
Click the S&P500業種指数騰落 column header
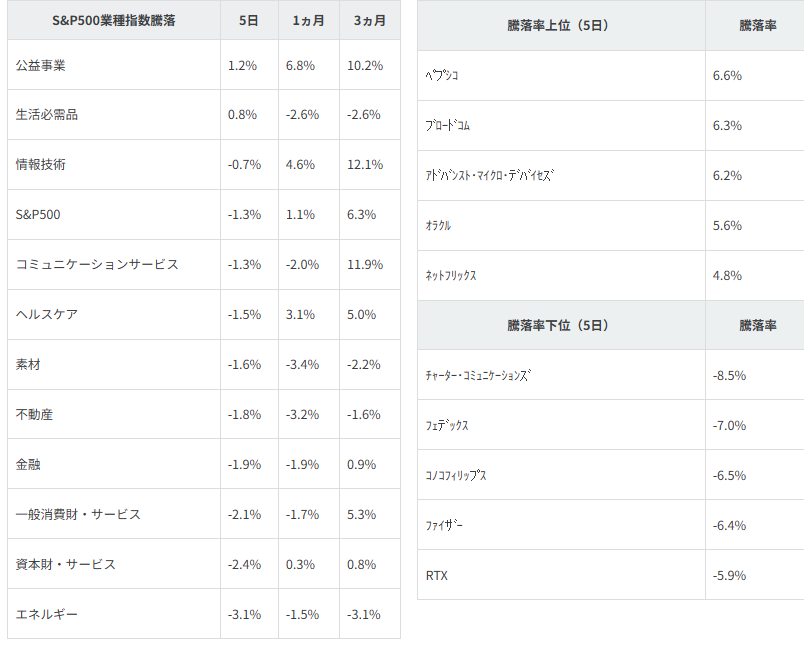pyautogui.click(x=113, y=21)
